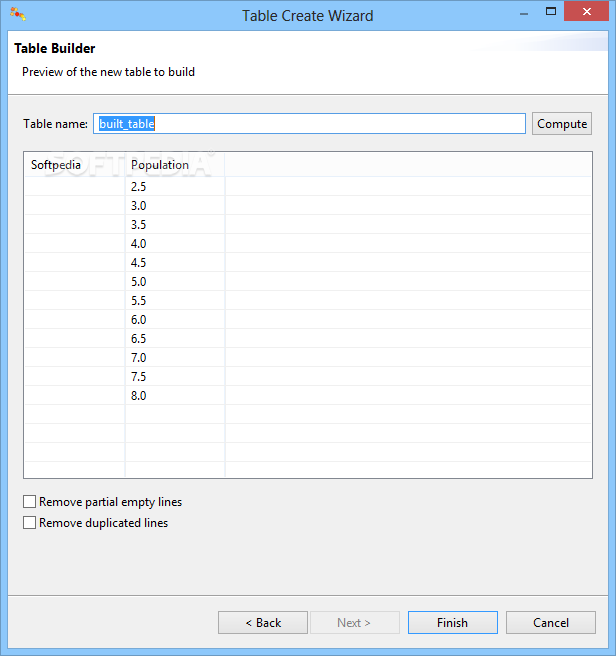
Task: Select the Population cell 6.5
Action: pos(175,338)
